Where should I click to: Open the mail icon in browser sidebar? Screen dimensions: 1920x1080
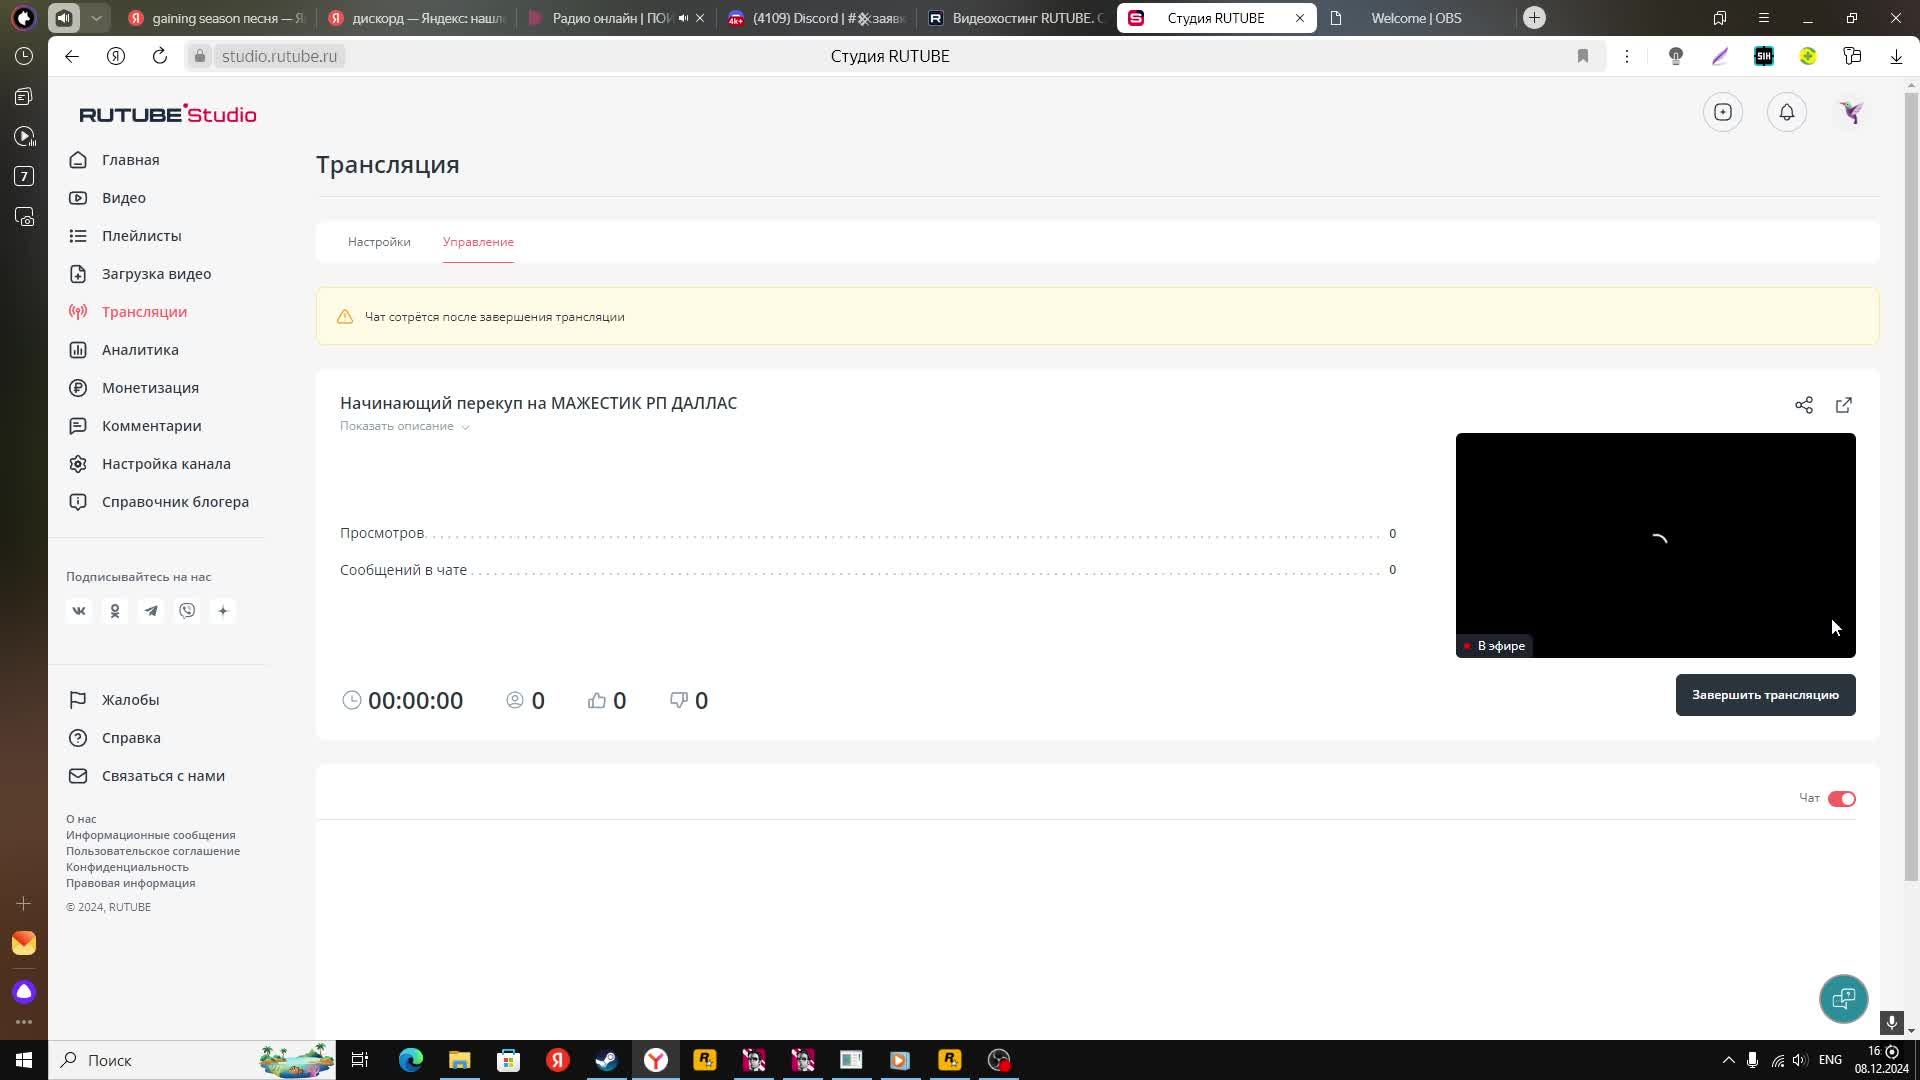[x=24, y=943]
